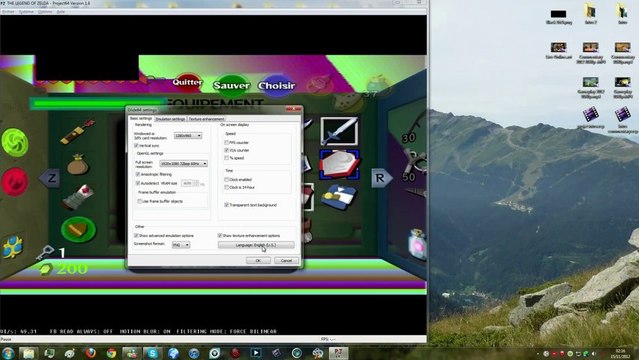Click the green medallion in the game
The width and height of the screenshot is (639, 360).
pyautogui.click(x=15, y=142)
